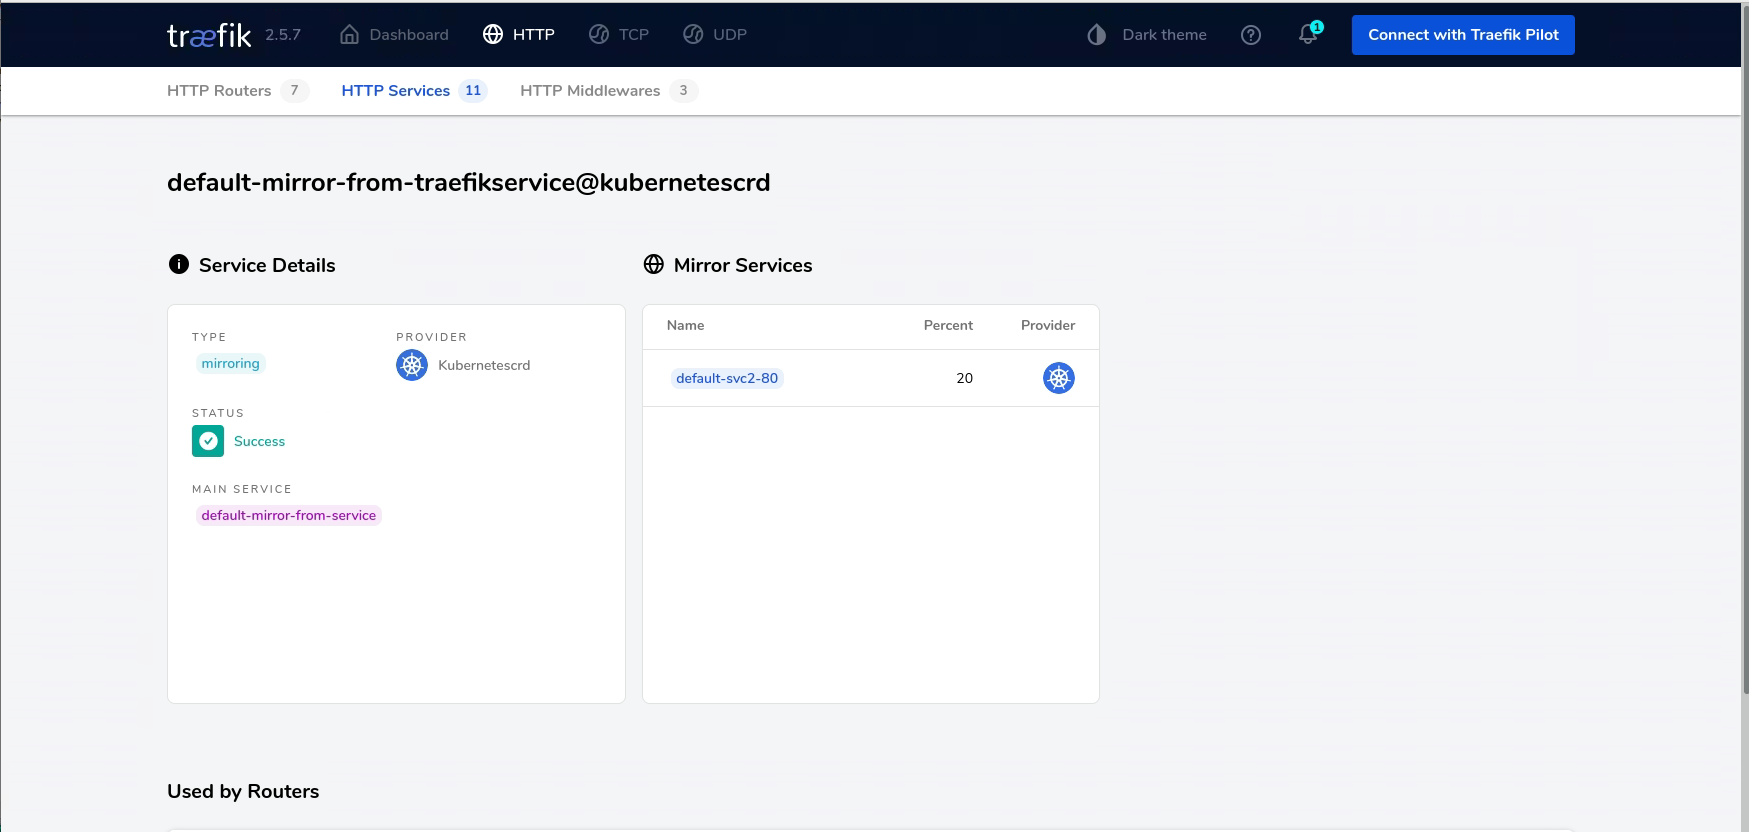Open the notifications bell icon
This screenshot has width=1749, height=832.
[1308, 35]
